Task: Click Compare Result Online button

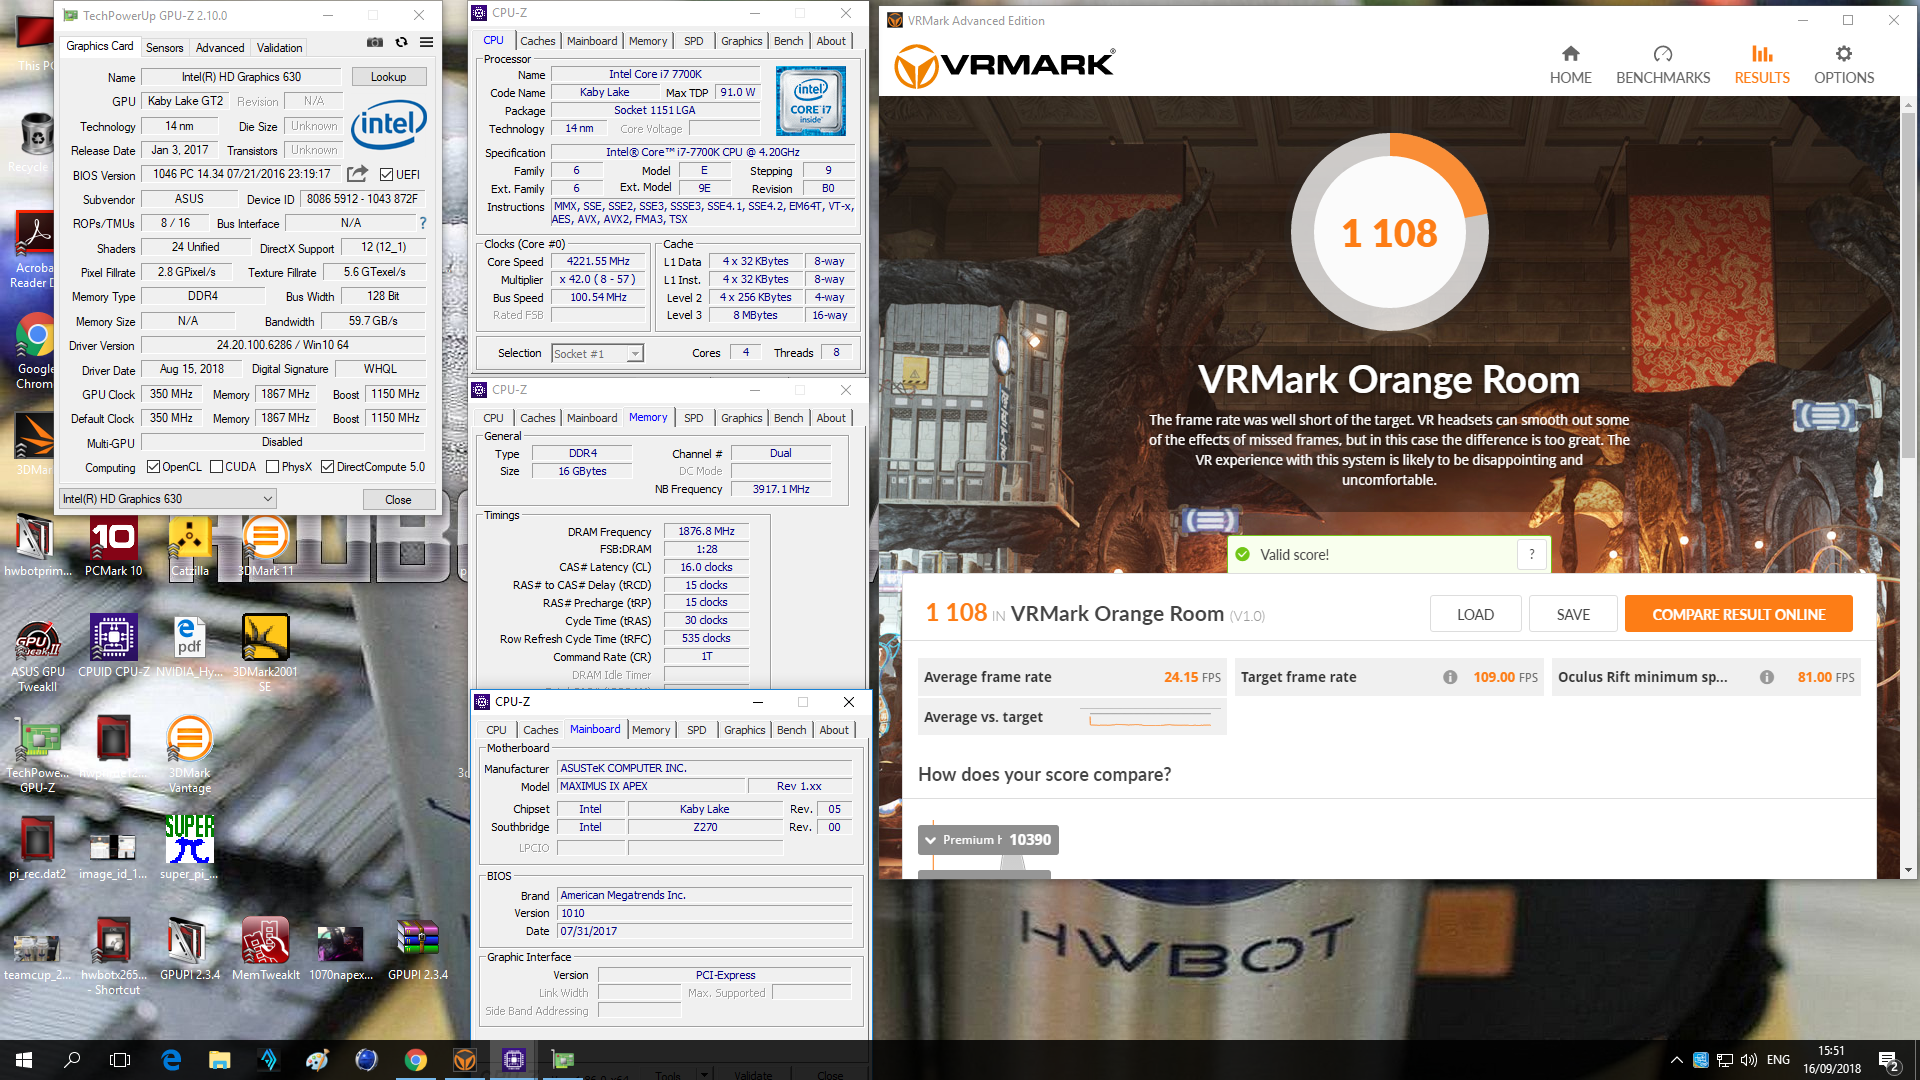Action: click(1738, 614)
